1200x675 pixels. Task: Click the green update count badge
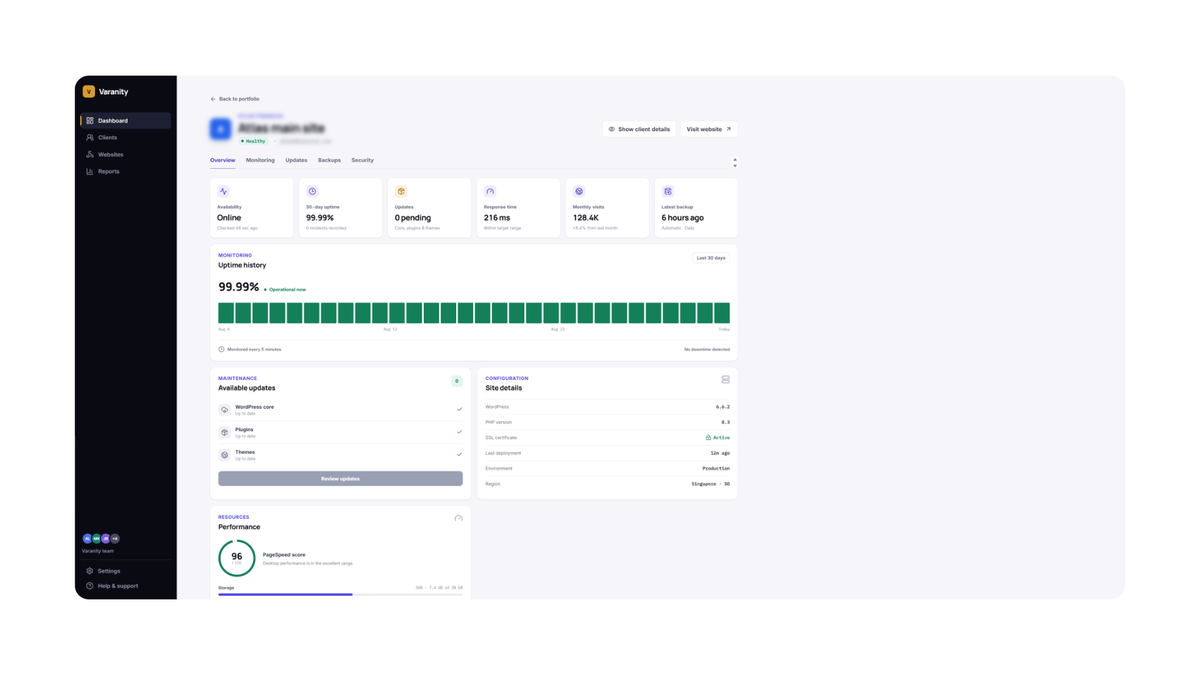click(x=457, y=381)
